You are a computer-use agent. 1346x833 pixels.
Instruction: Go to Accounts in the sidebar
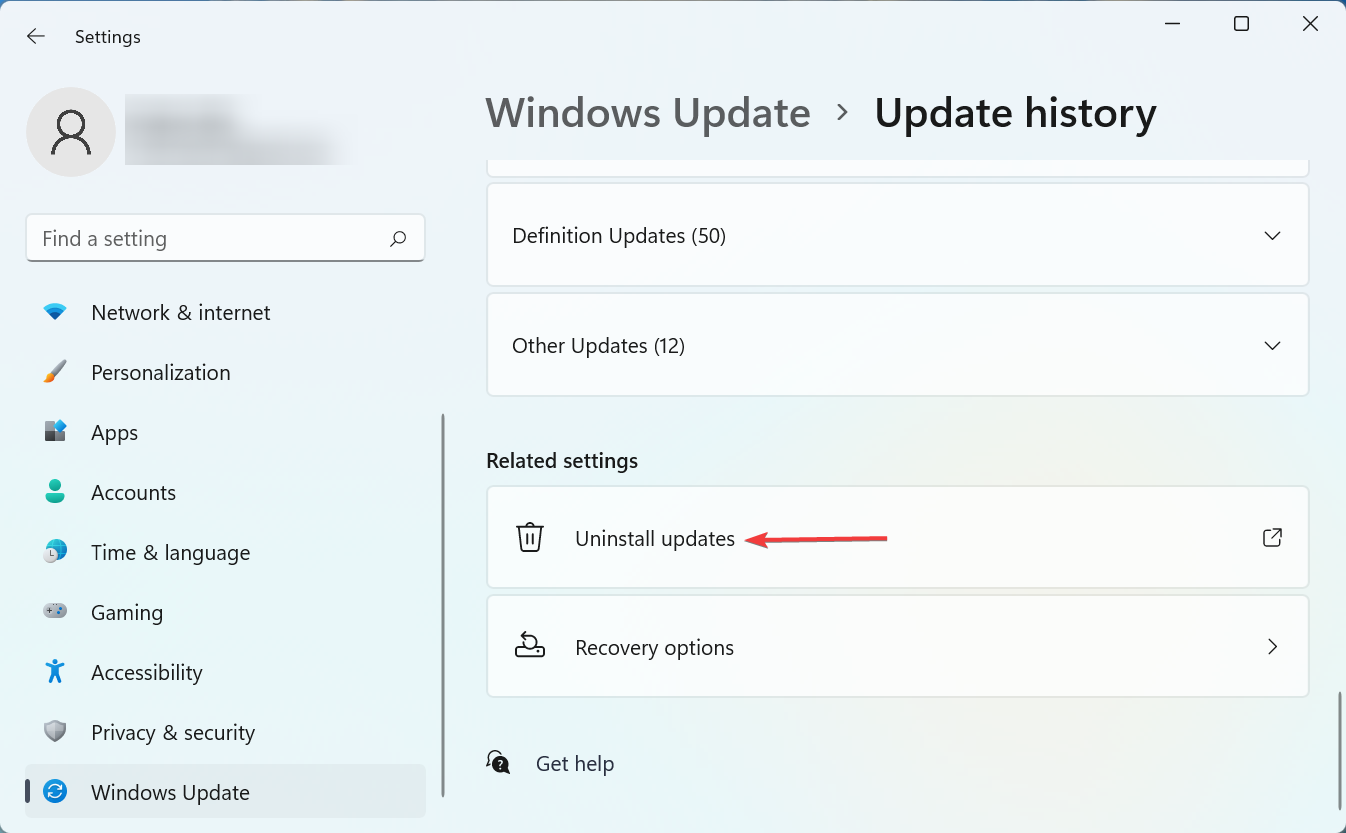tap(133, 493)
